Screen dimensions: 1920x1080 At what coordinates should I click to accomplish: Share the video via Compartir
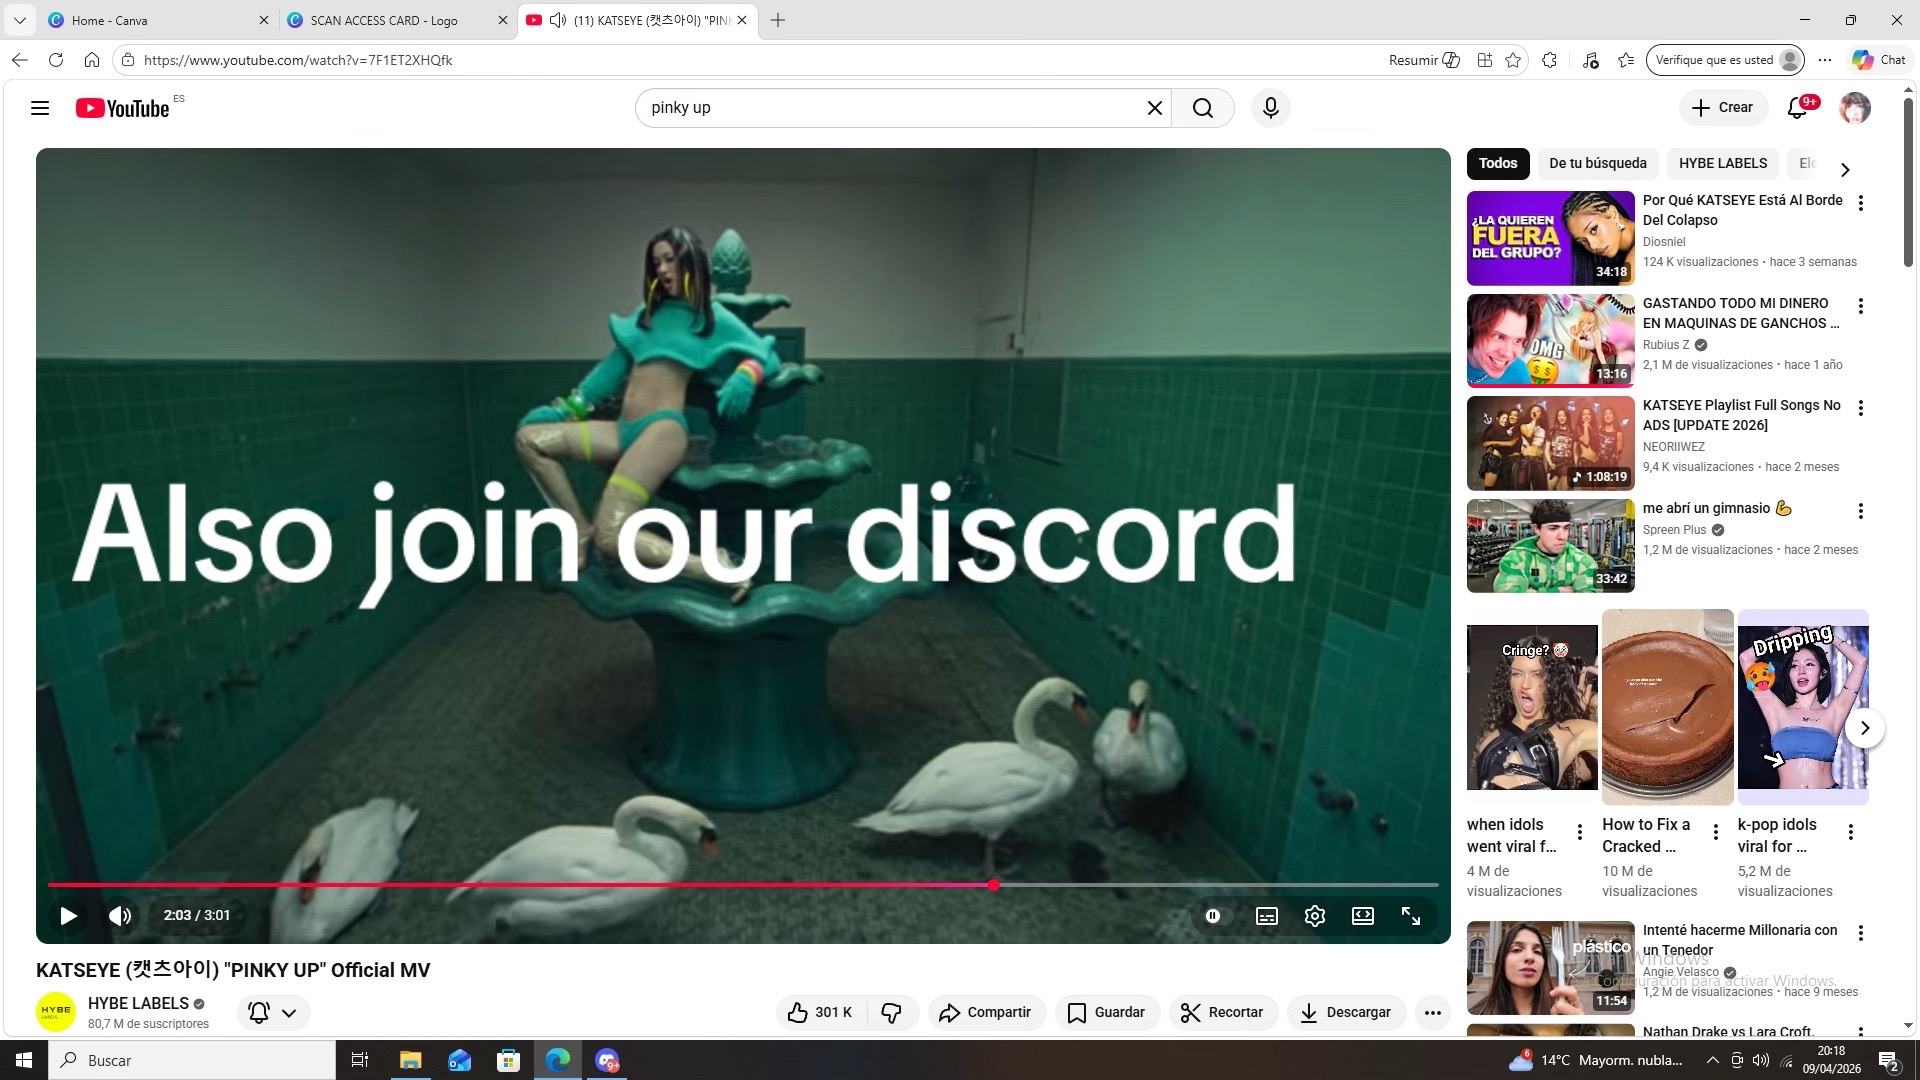(986, 1013)
